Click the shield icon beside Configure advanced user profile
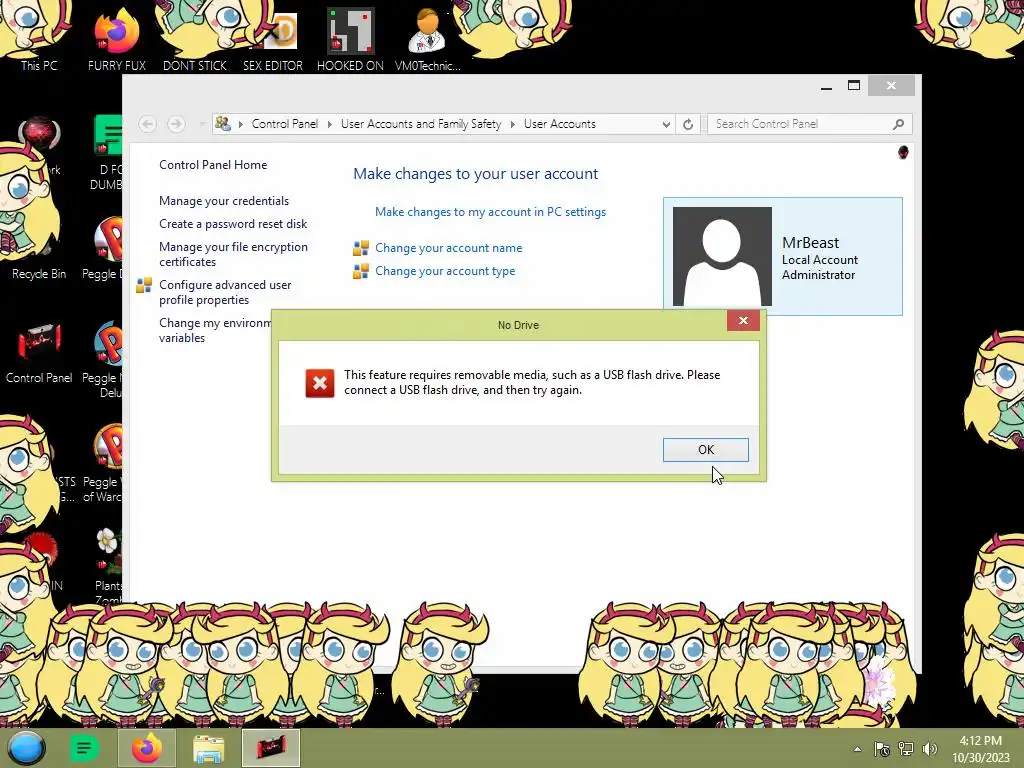 (144, 285)
